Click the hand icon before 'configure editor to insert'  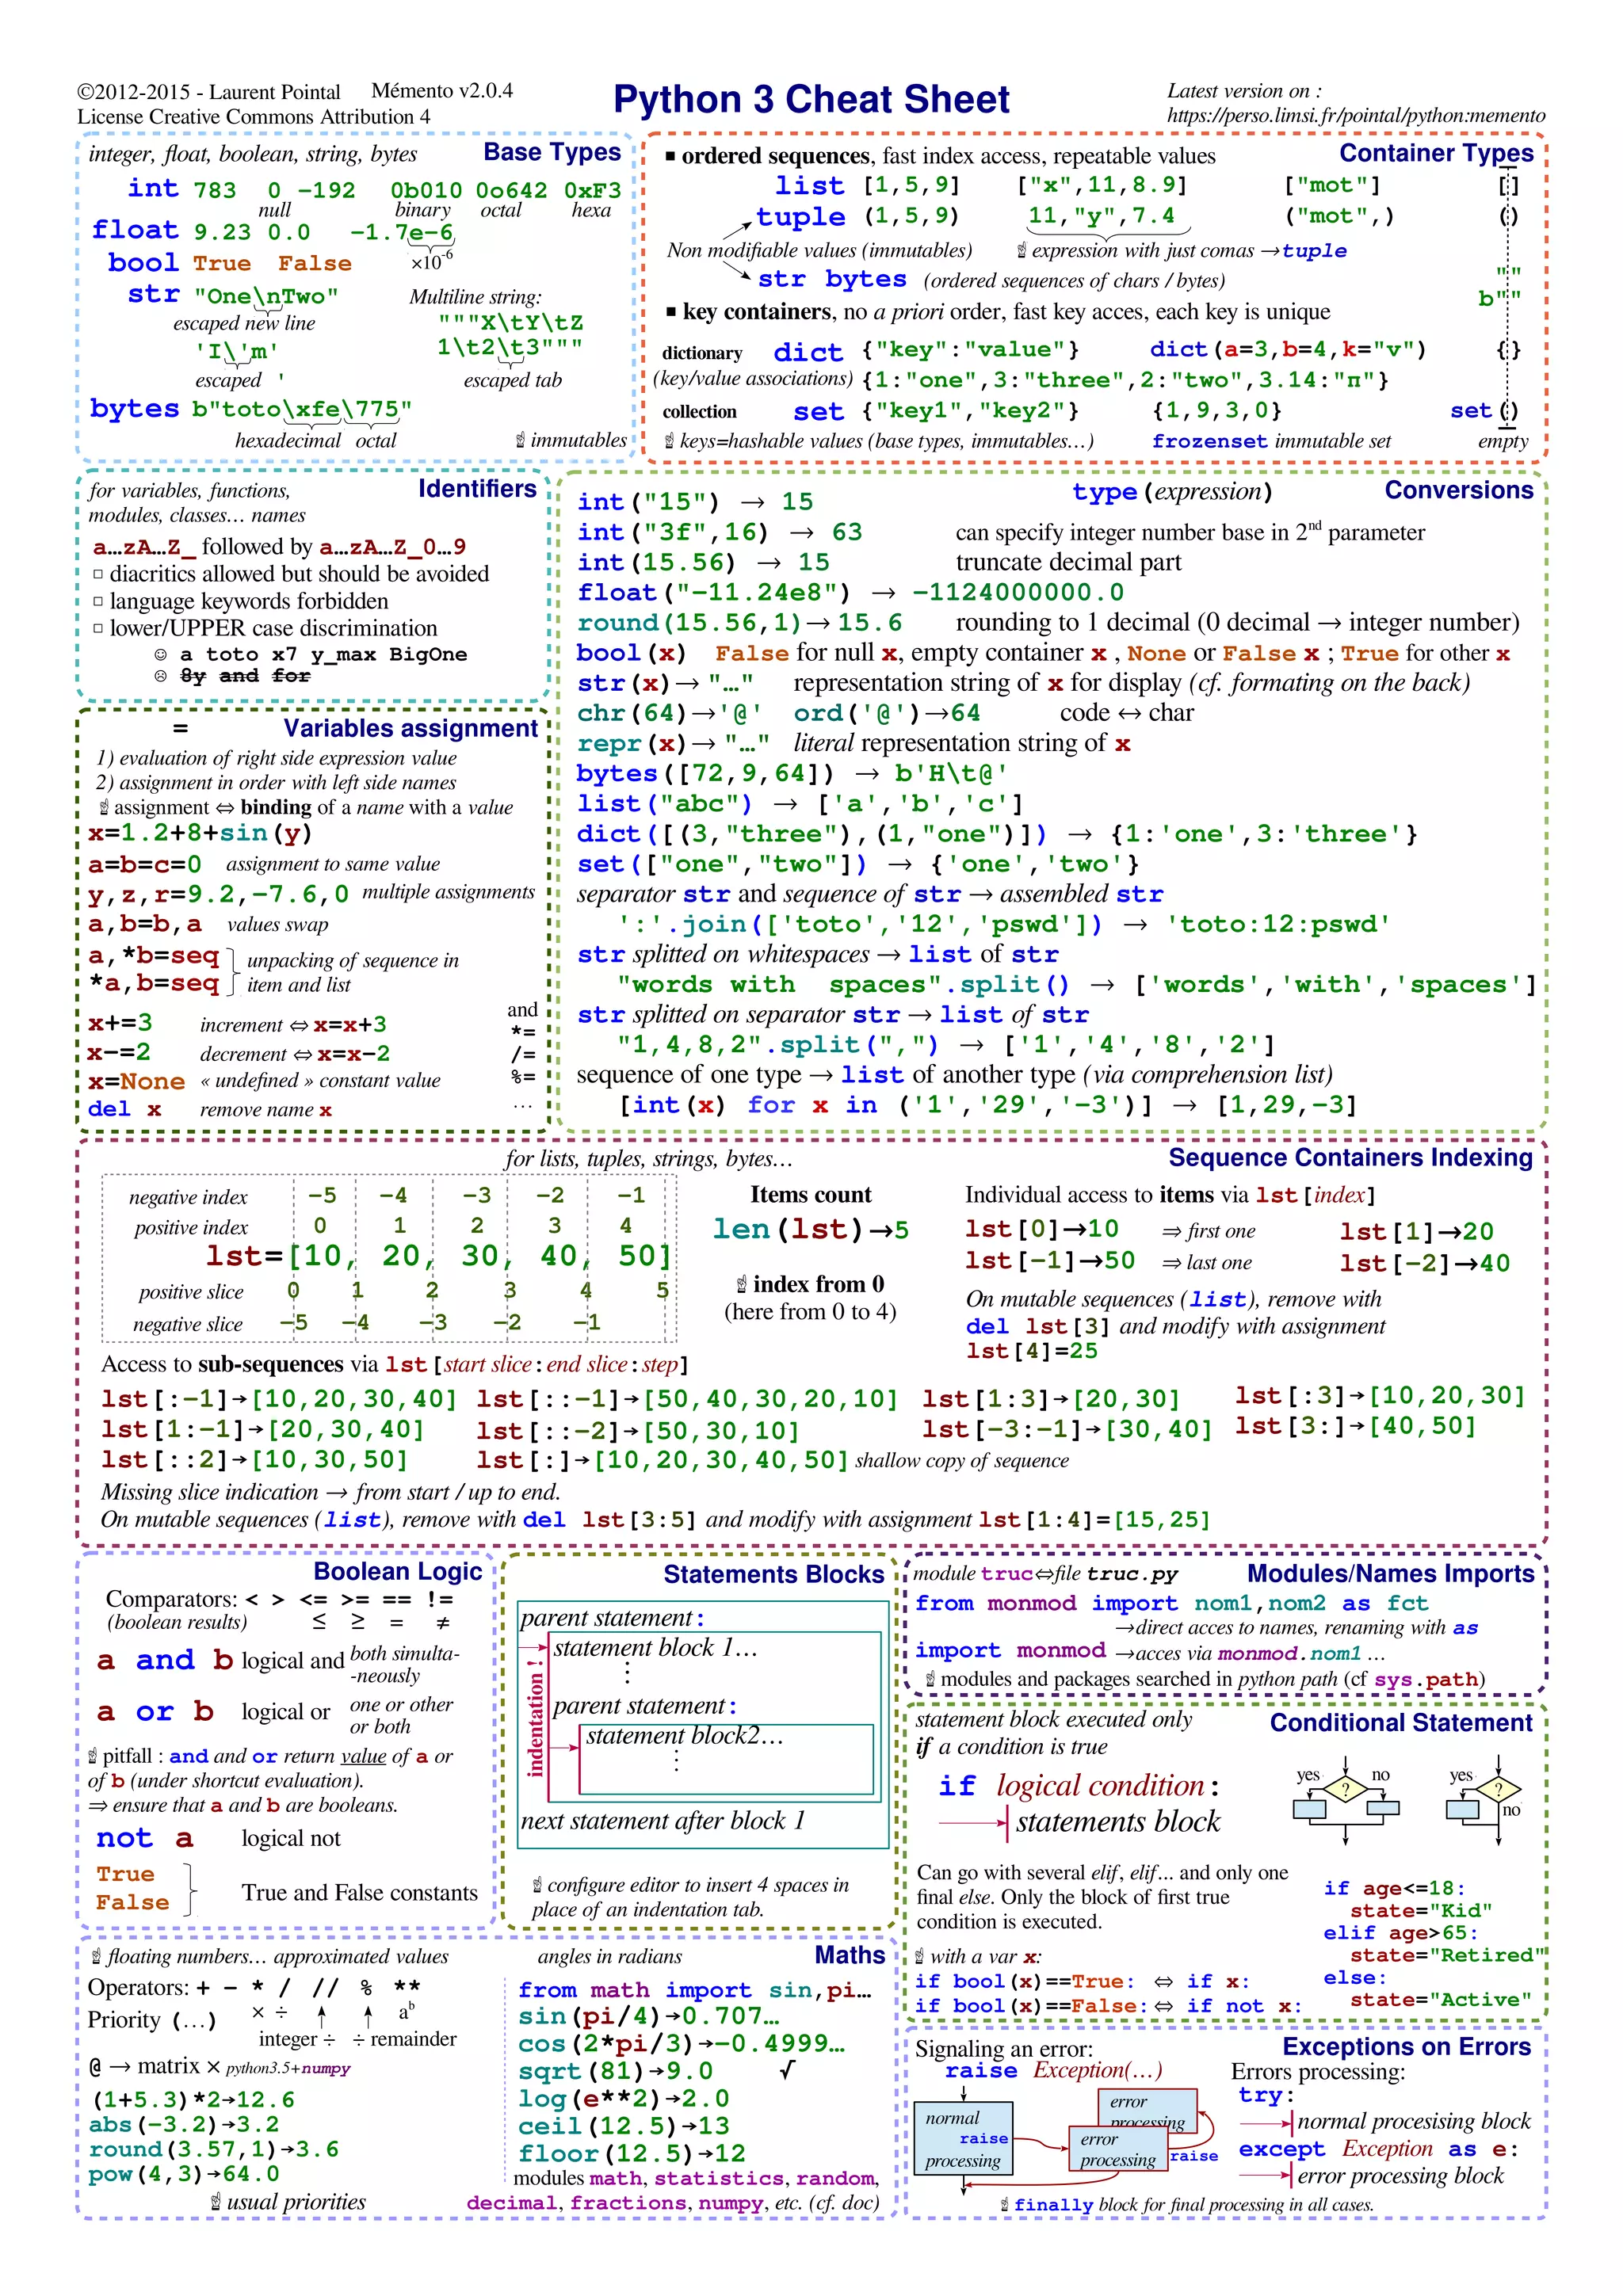tap(537, 1885)
